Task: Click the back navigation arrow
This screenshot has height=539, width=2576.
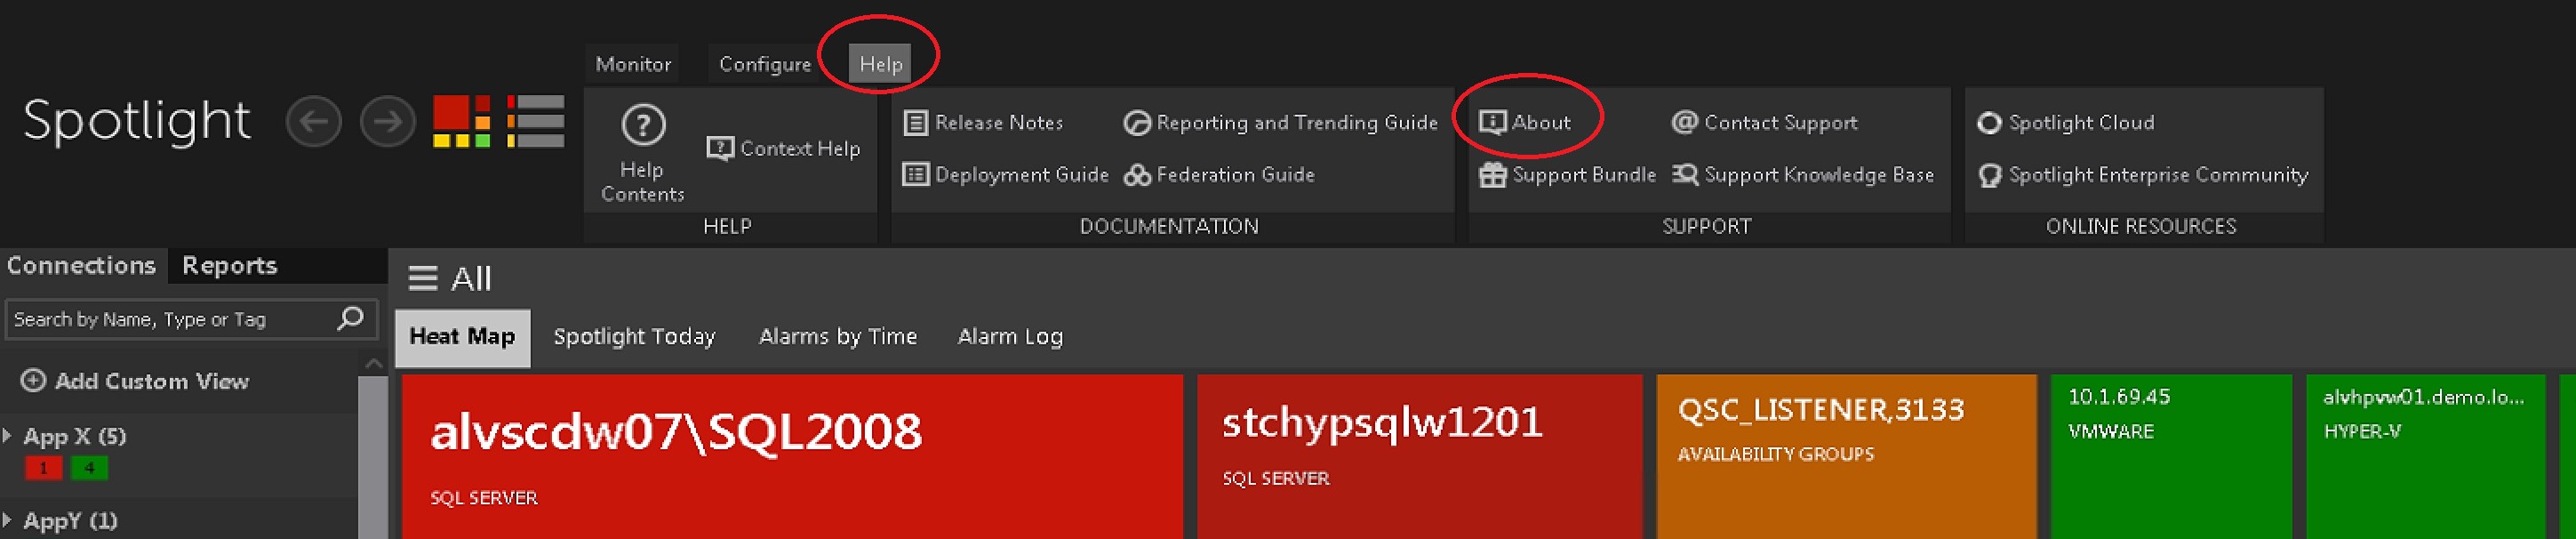Action: [313, 122]
